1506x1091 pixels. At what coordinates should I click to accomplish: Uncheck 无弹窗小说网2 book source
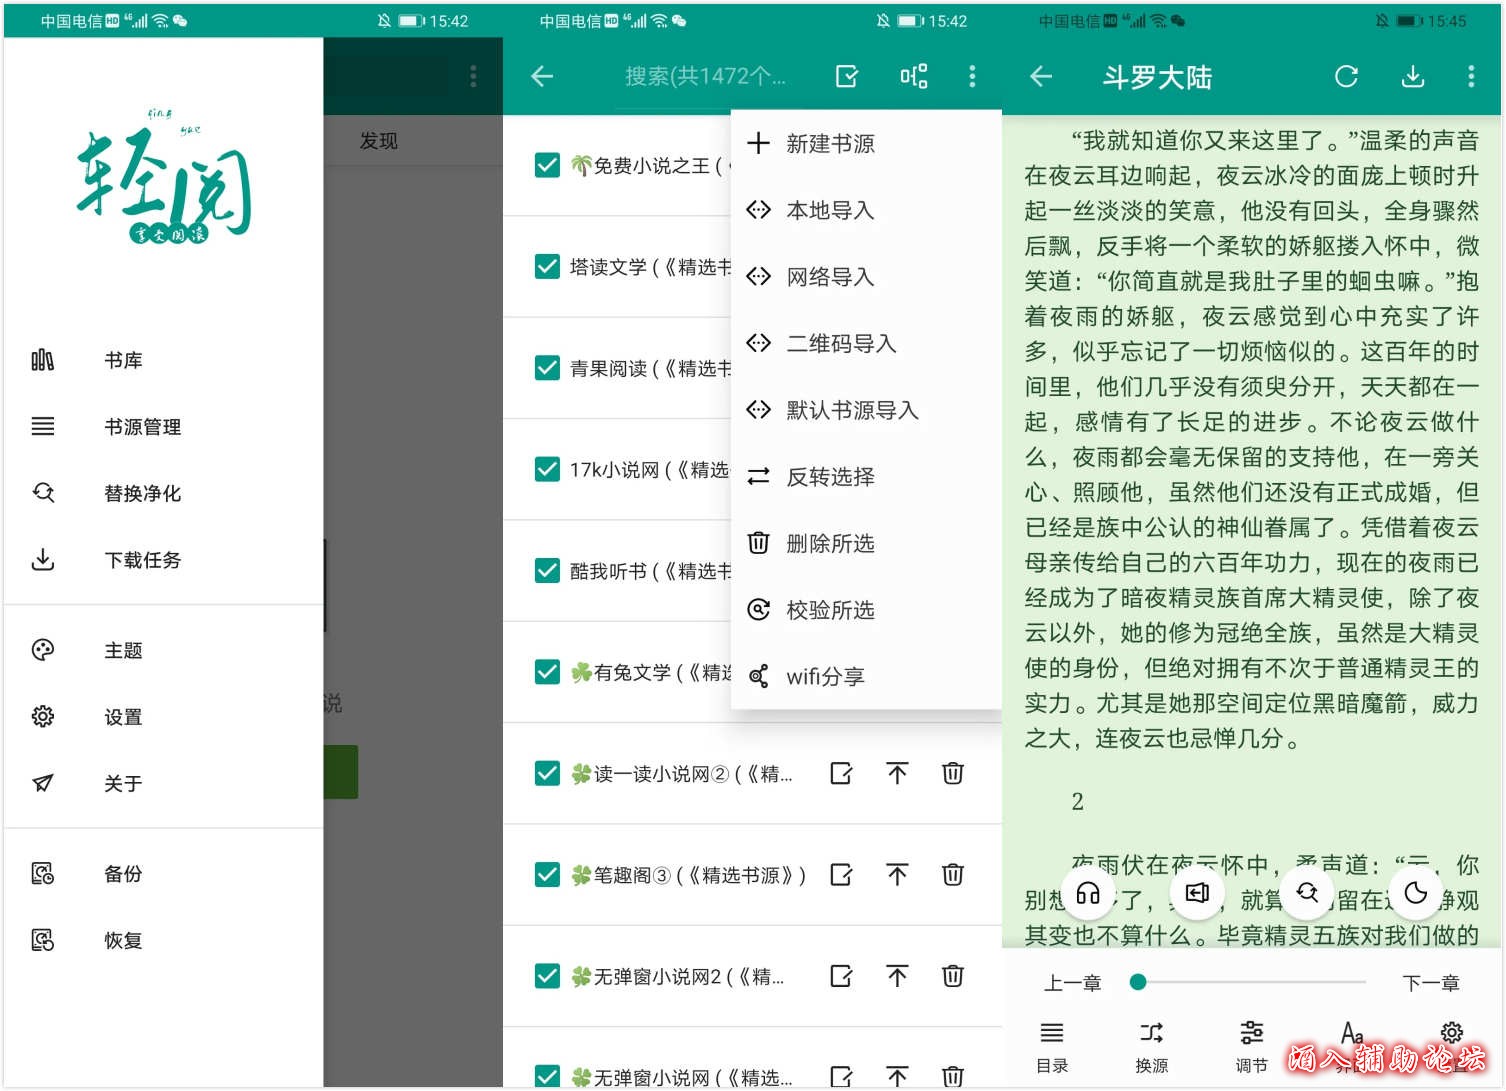click(547, 976)
